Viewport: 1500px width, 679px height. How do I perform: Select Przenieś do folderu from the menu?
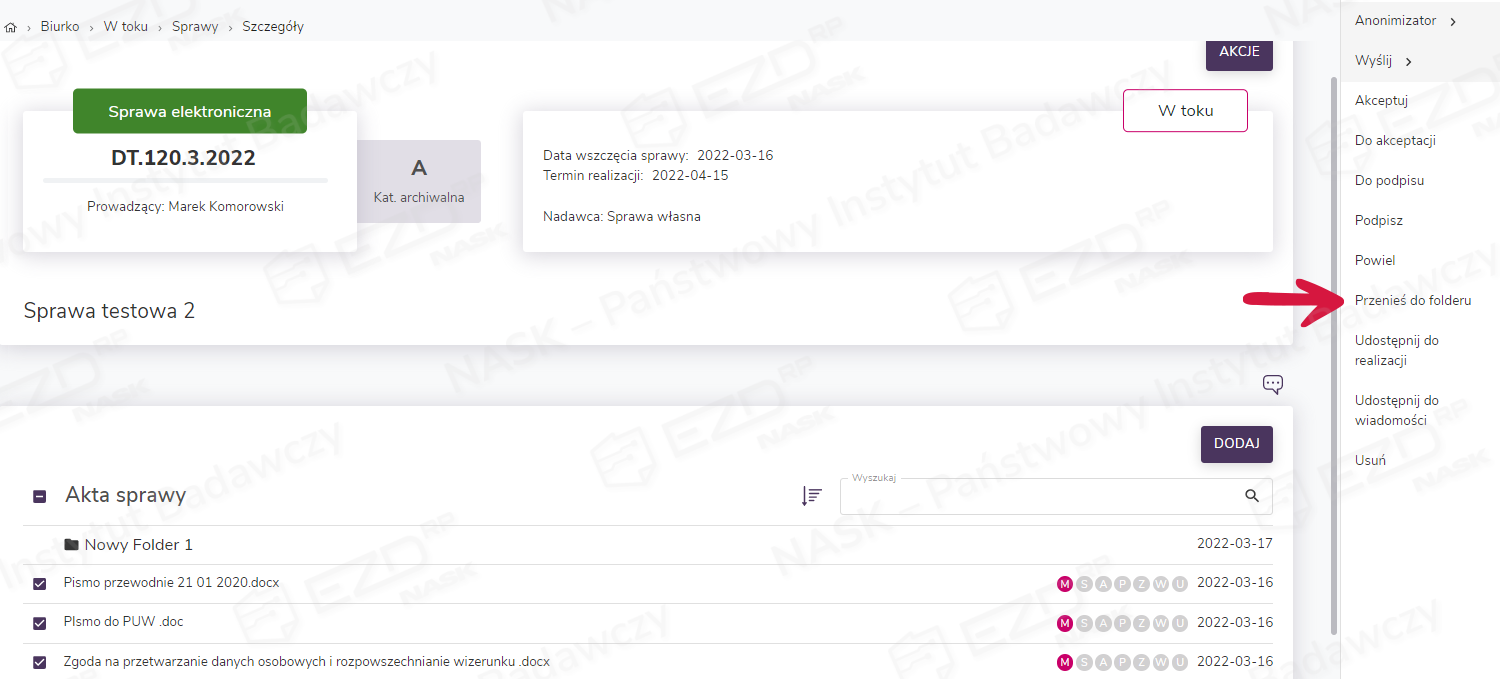(1412, 300)
